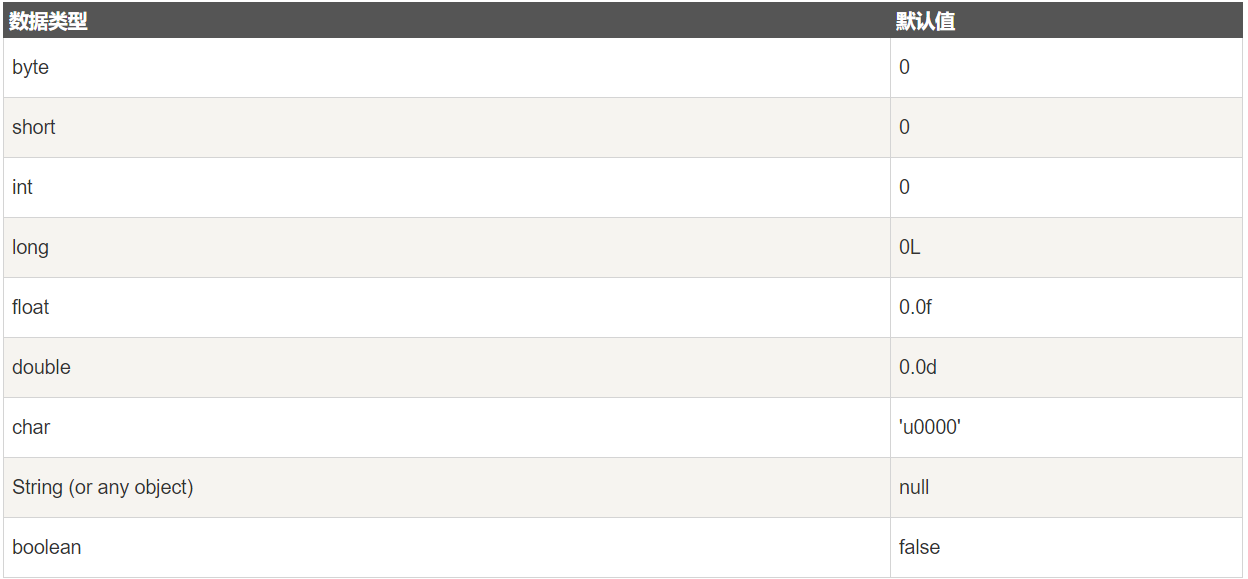Viewport: 1248px width, 579px height.
Task: Click the 'u0000' default value
Action: (930, 428)
